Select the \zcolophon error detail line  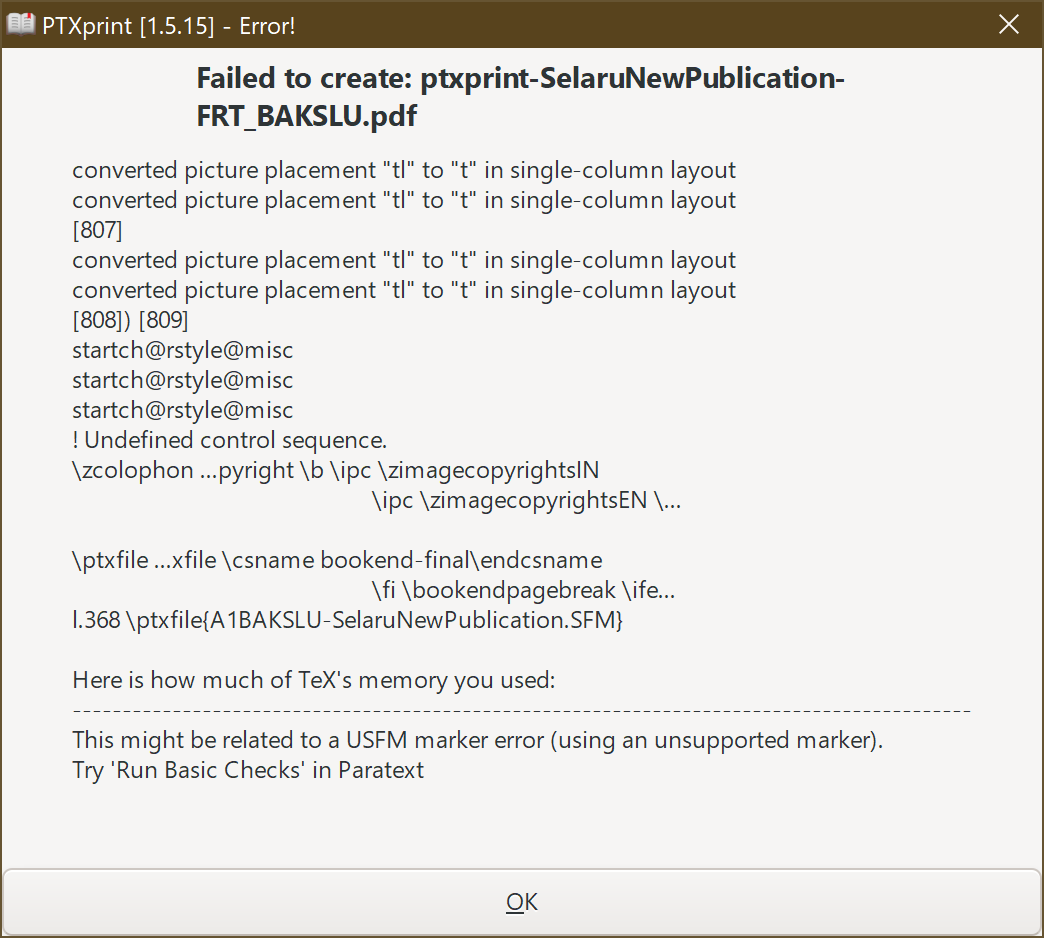(335, 470)
